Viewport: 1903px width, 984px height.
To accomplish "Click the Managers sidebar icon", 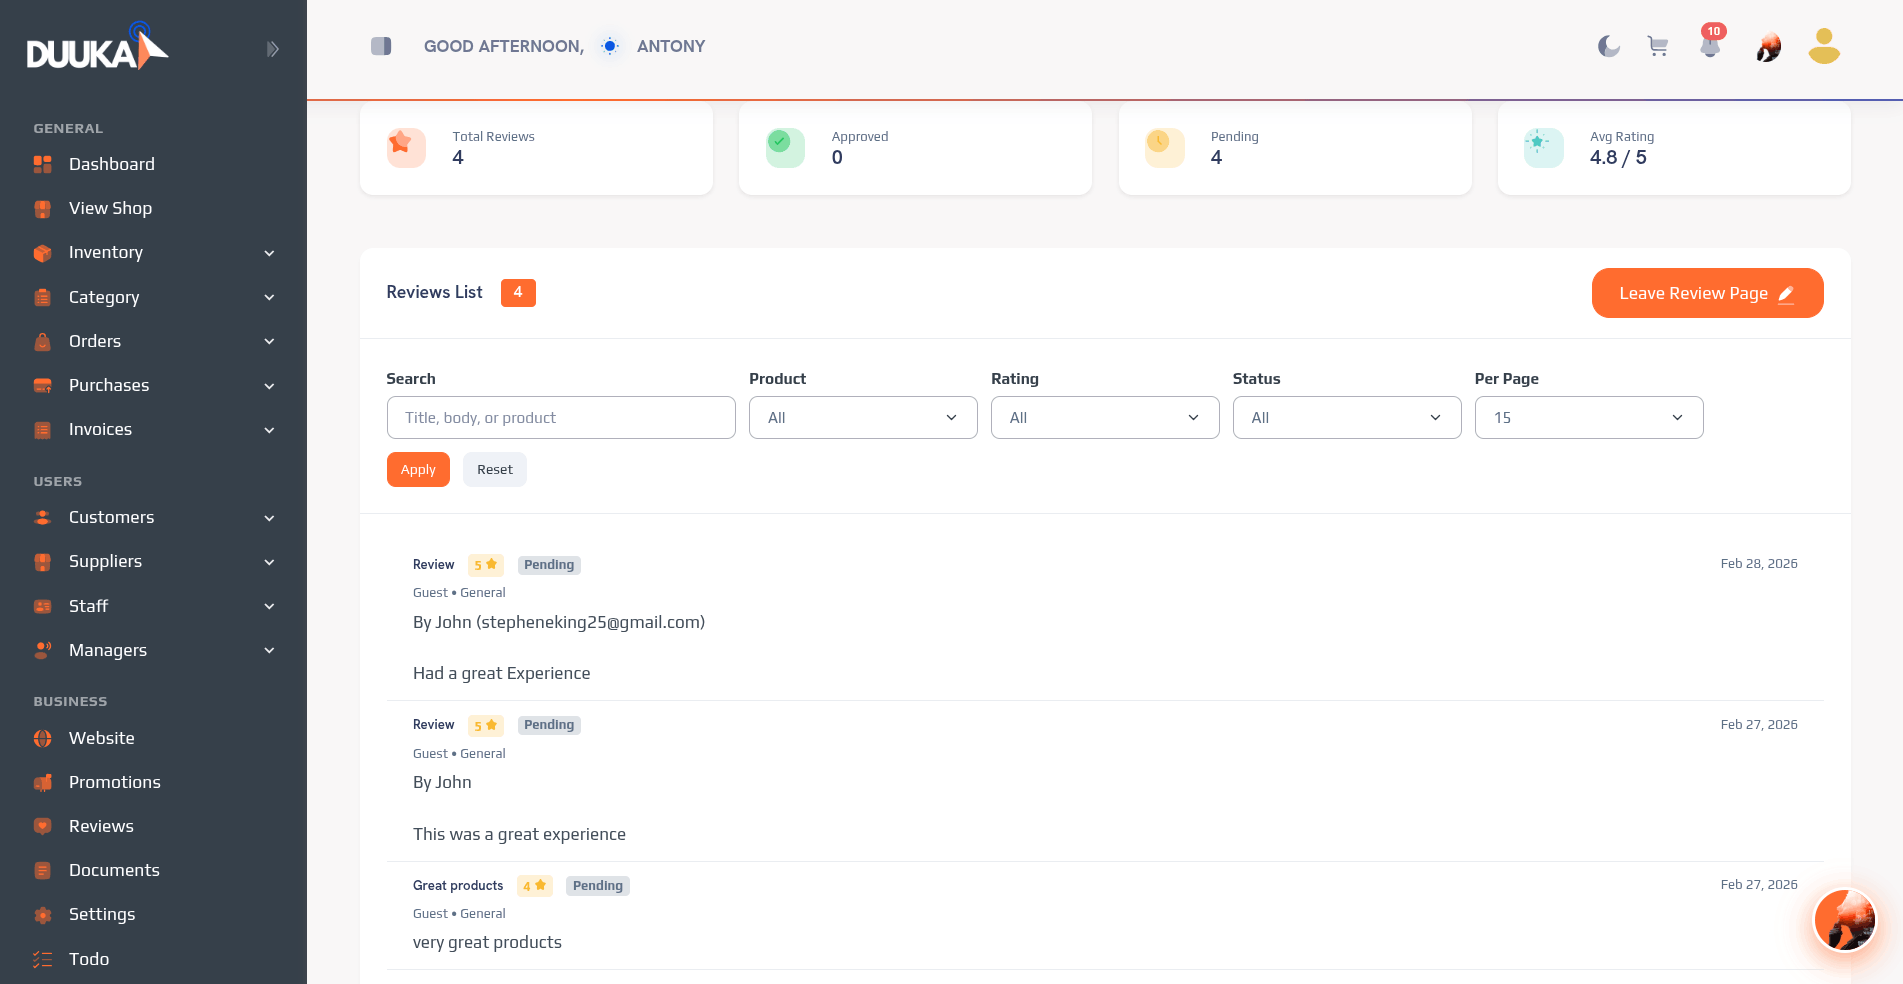I will click(x=42, y=650).
